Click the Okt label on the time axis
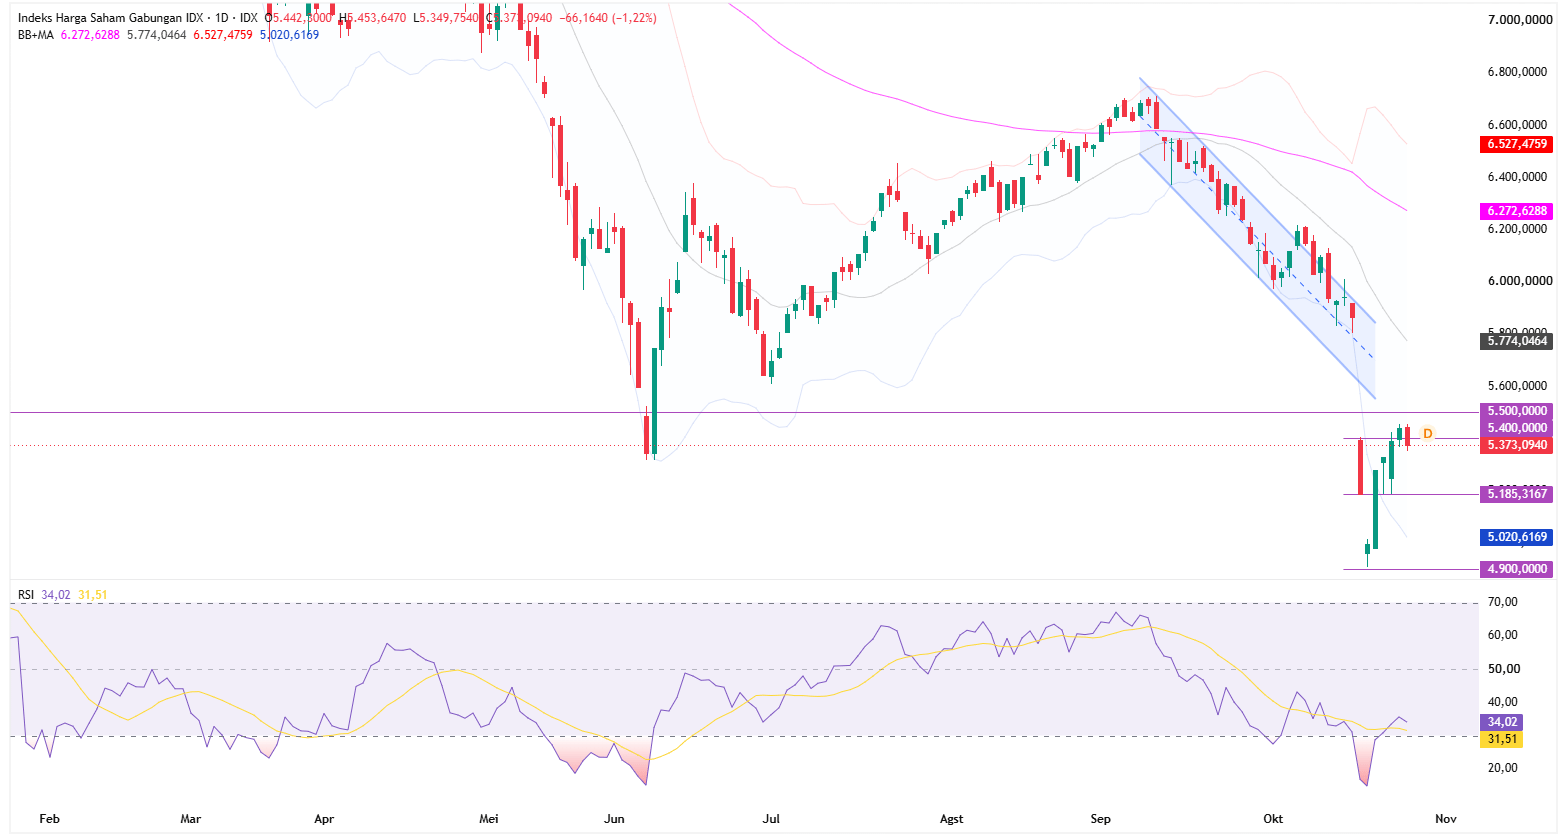Image resolution: width=1567 pixels, height=834 pixels. (1273, 819)
